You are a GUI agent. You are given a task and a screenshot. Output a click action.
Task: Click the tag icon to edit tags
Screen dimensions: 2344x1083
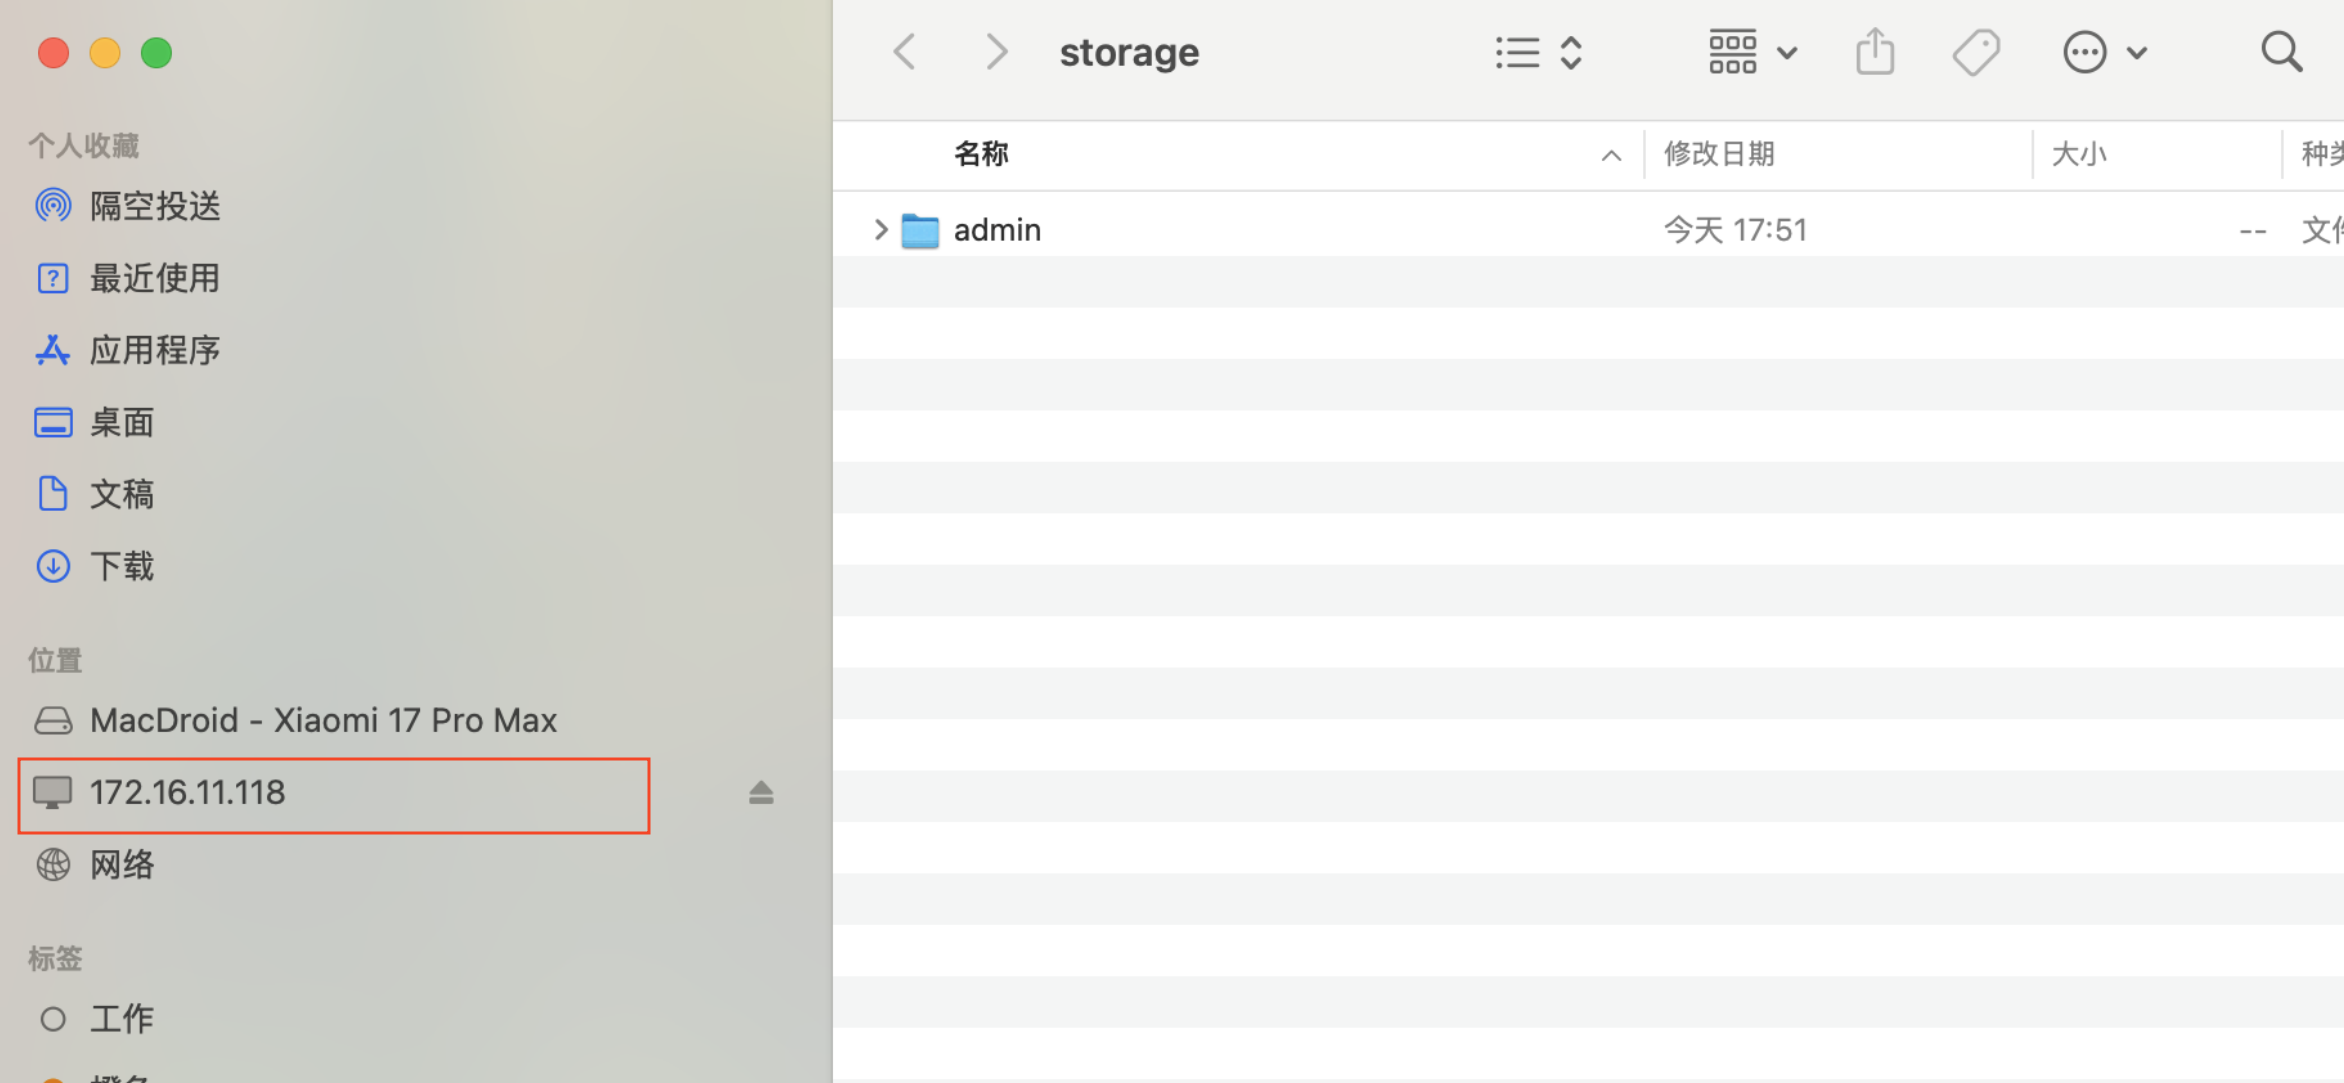1976,52
